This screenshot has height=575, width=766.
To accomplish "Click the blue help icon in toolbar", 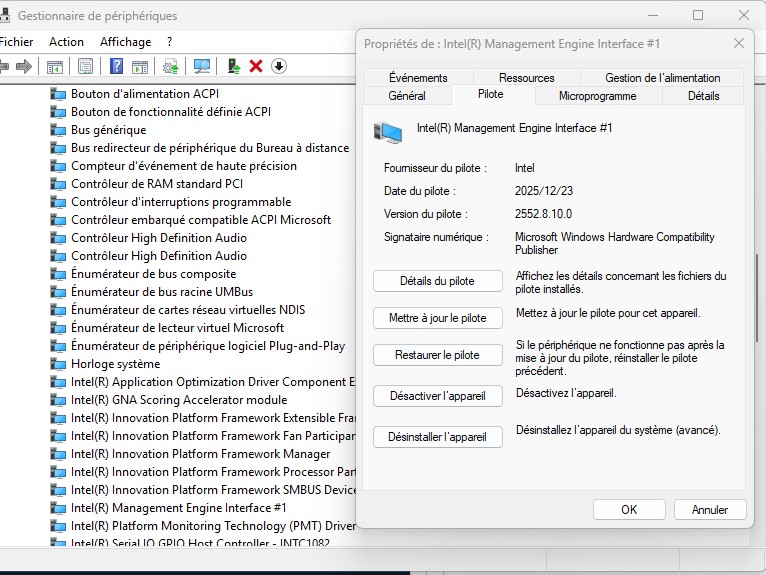I will [x=116, y=66].
